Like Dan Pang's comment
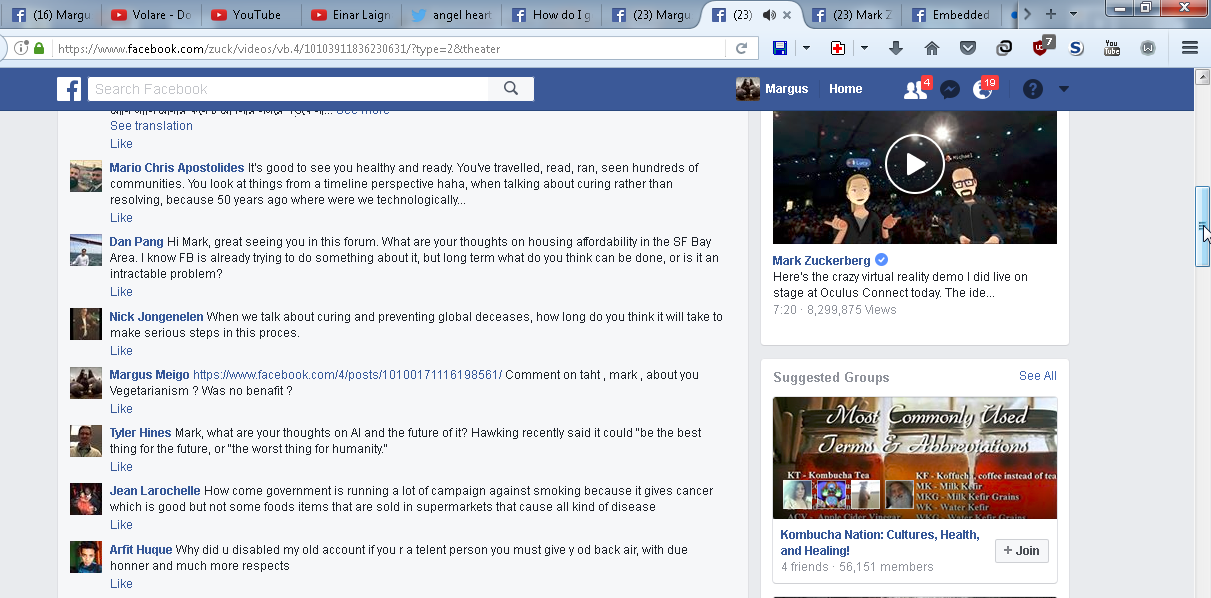Screen dimensions: 1211x598 (121, 292)
